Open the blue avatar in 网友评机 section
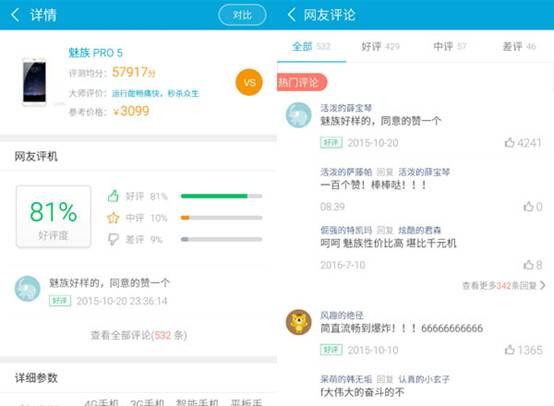The image size is (554, 406). pyautogui.click(x=27, y=289)
